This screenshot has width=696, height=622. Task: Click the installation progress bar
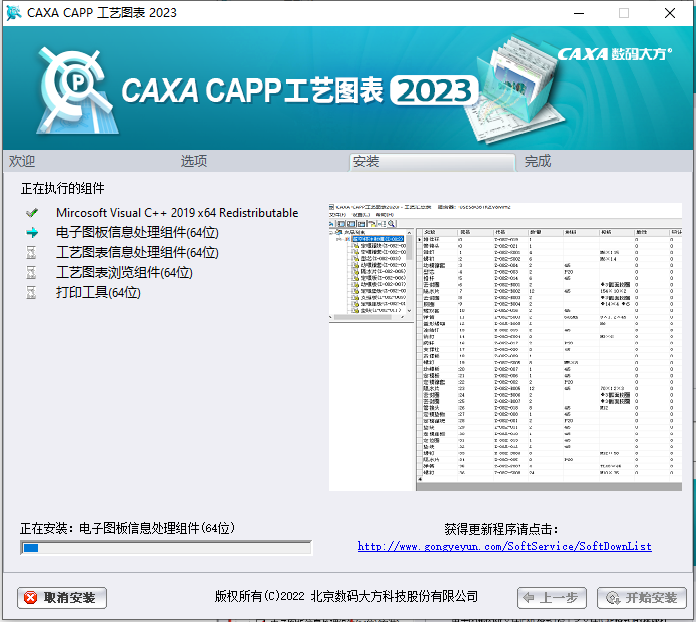166,548
